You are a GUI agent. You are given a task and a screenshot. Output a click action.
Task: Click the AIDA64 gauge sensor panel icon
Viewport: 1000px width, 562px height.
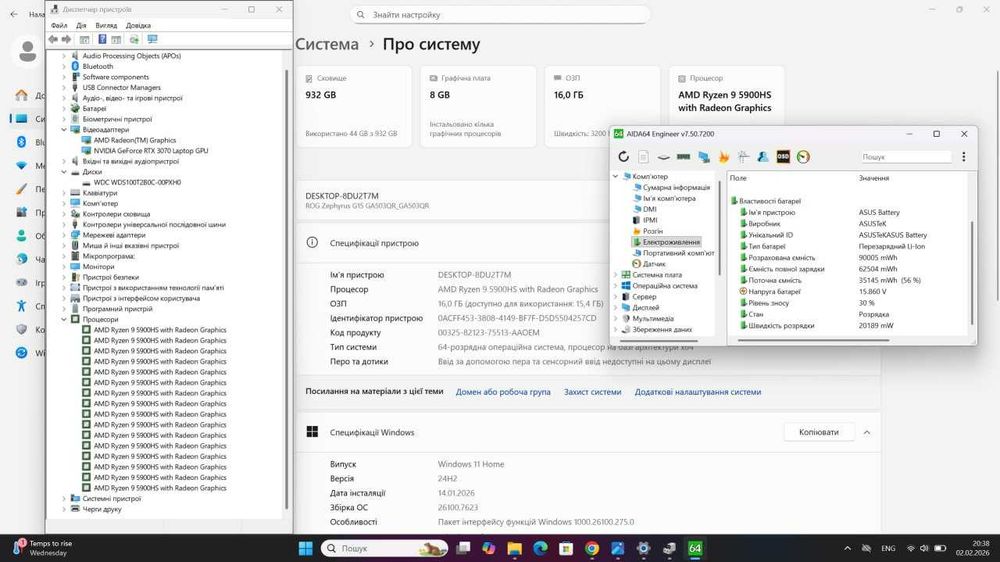[x=803, y=156]
